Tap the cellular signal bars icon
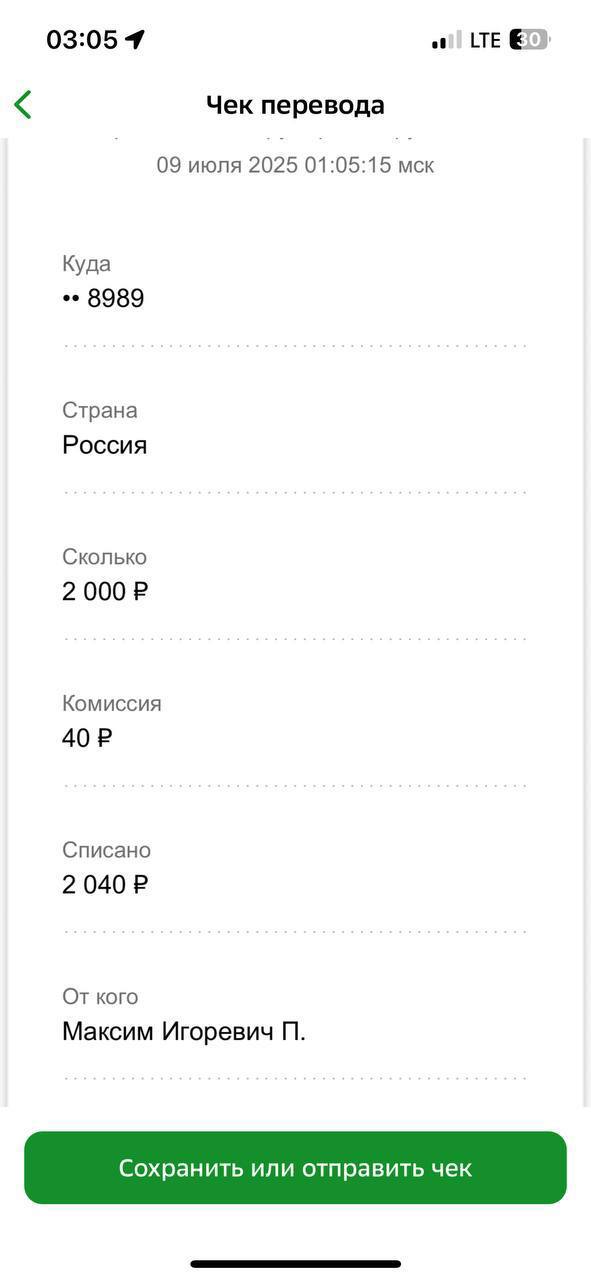This screenshot has height=1280, width=591. (x=447, y=40)
